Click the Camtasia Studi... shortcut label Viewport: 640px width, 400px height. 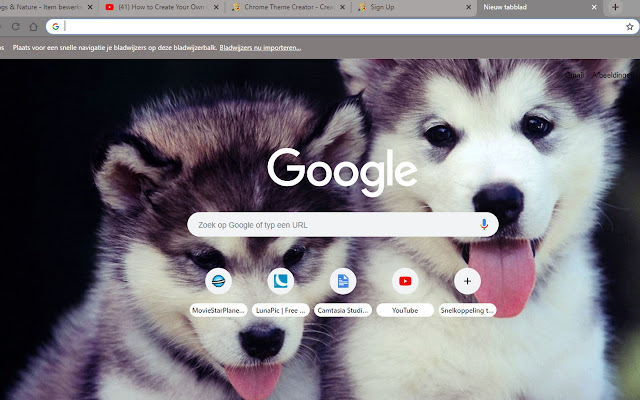click(x=343, y=310)
